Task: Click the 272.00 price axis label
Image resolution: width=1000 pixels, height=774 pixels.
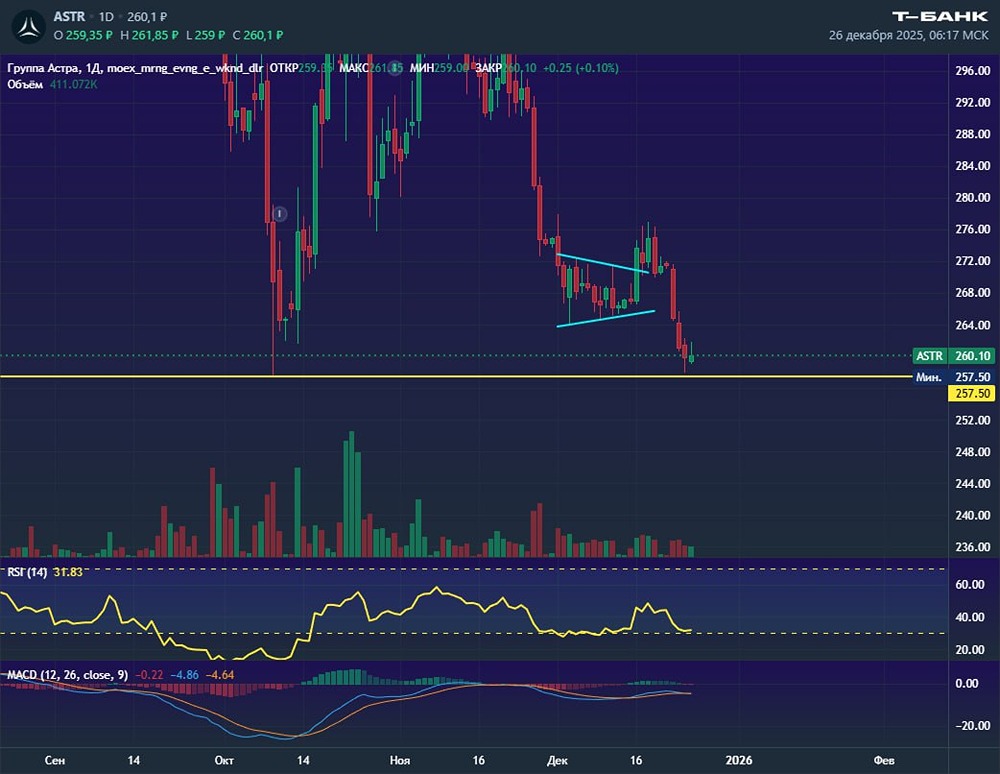Action: (x=972, y=261)
